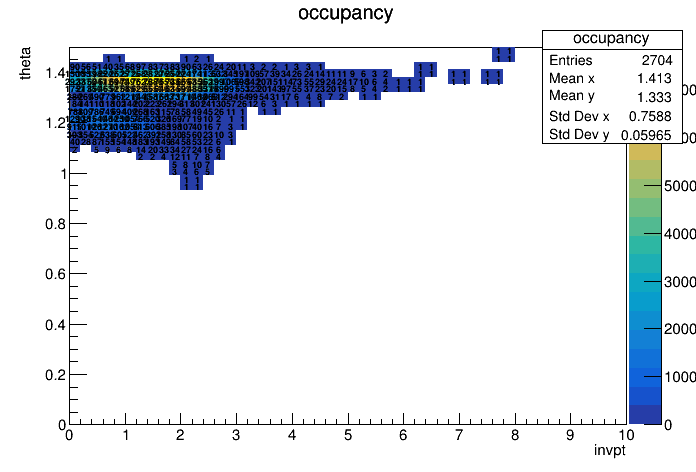Select the Mean y value "1.333"
Image resolution: width=696 pixels, height=472 pixels.
pos(654,97)
